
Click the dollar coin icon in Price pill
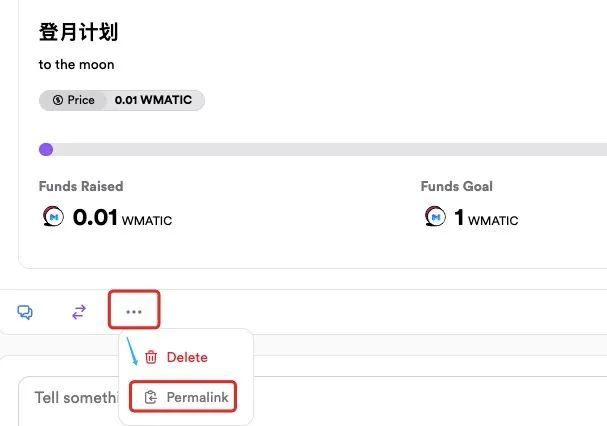58,100
